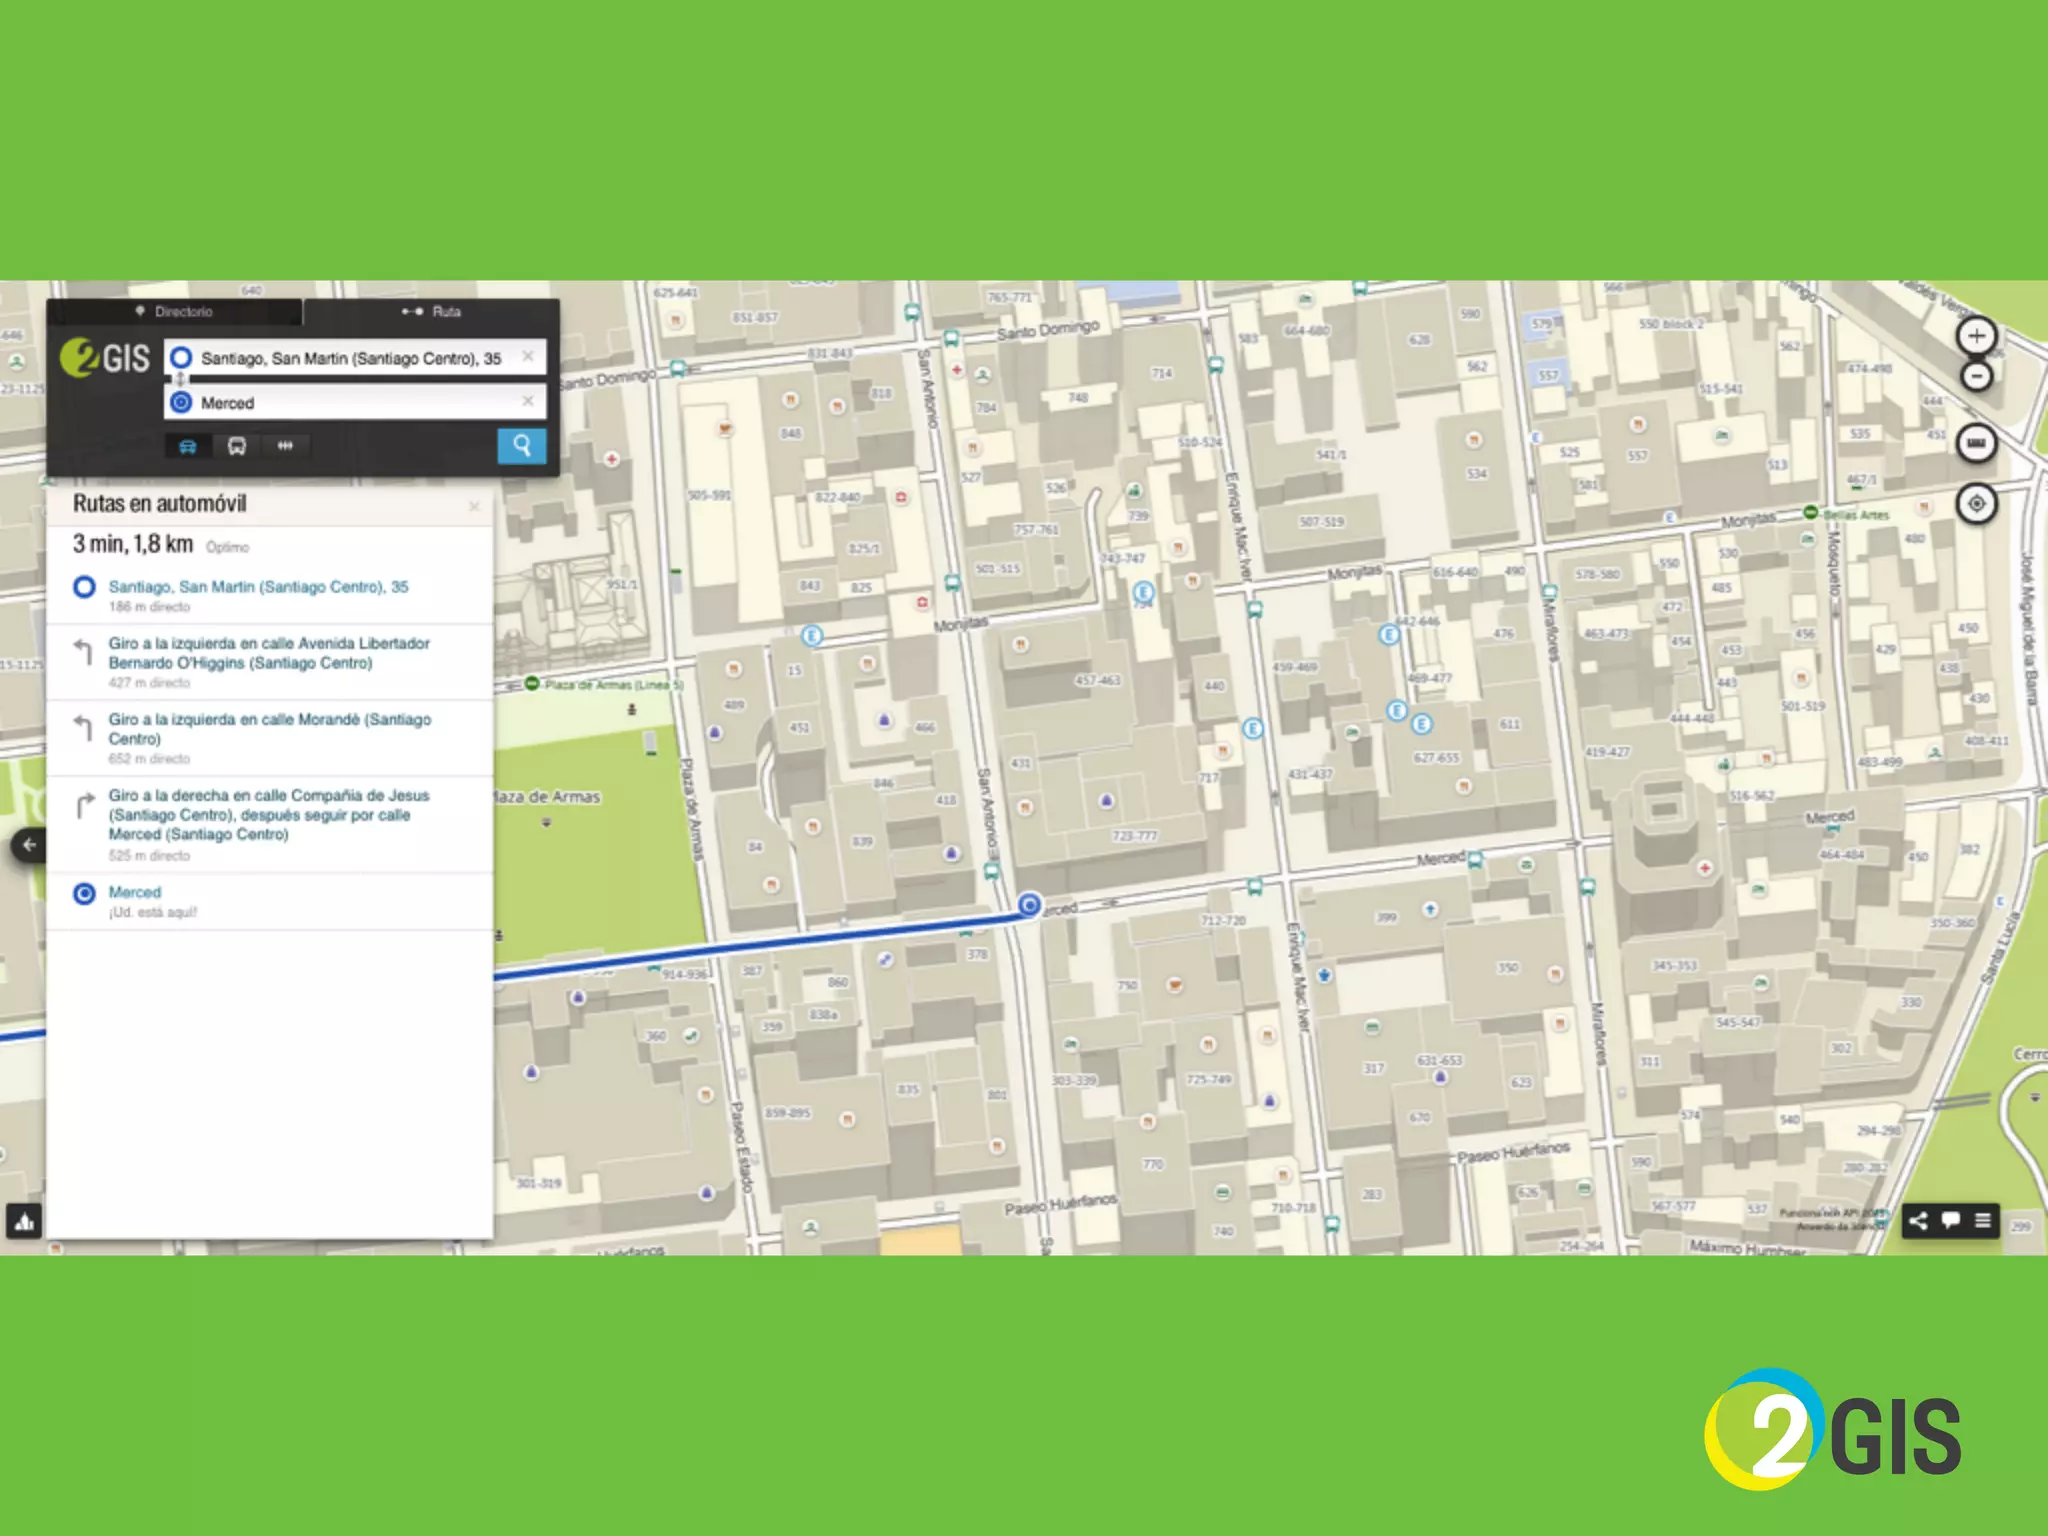Activate the ruler measurement tool
2048x1536 pixels.
pos(1976,443)
